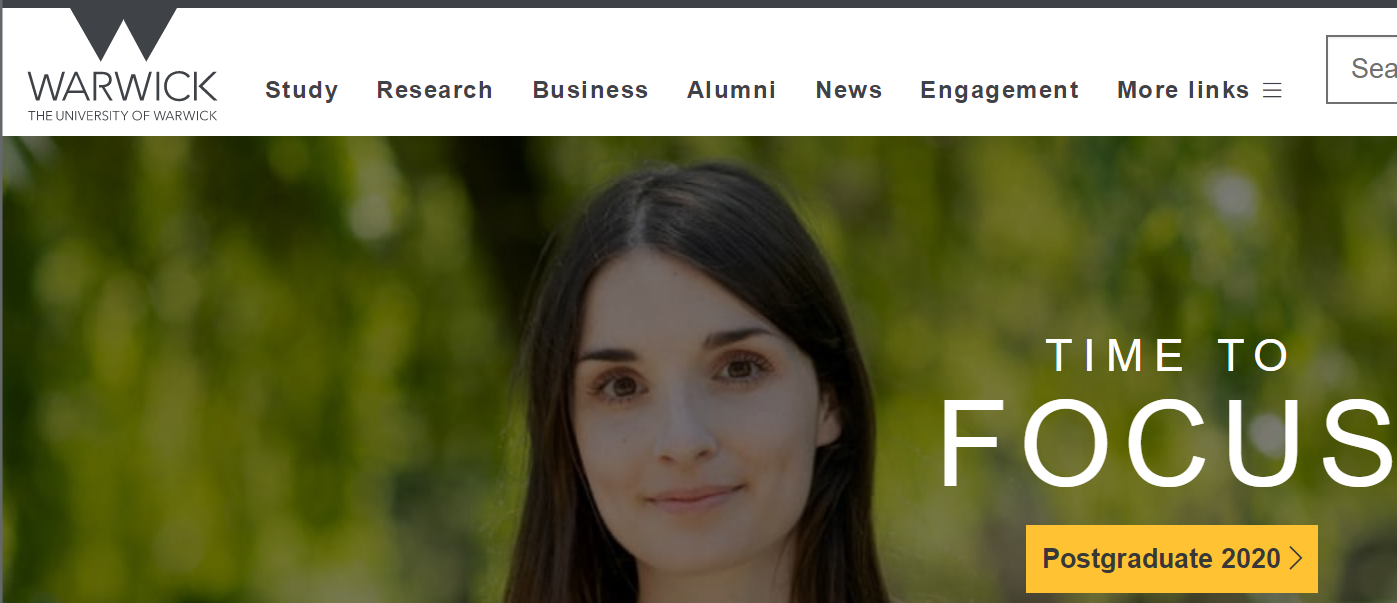Go to the Research section
This screenshot has height=603, width=1397.
[435, 90]
